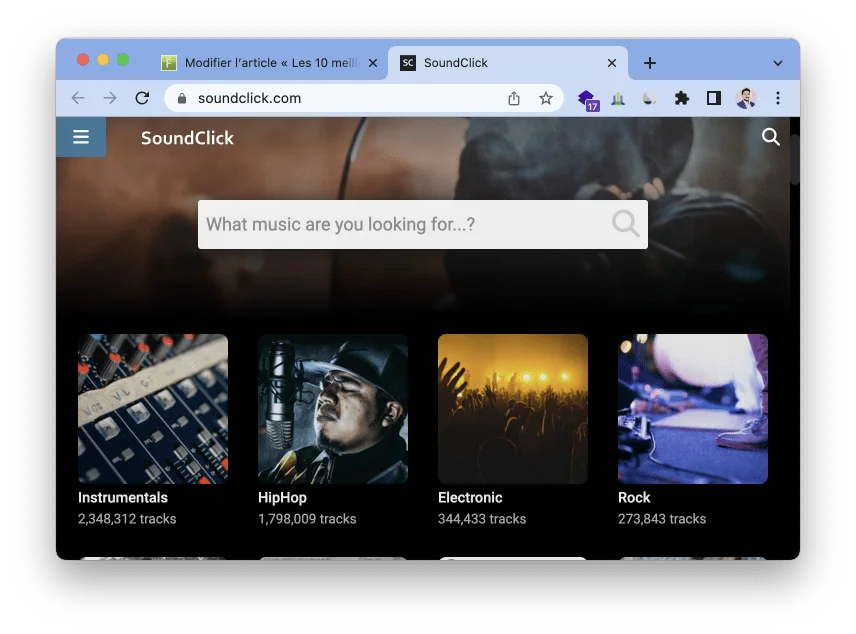Open the HipHop genre thumbnail
This screenshot has height=634, width=856.
[x=333, y=409]
